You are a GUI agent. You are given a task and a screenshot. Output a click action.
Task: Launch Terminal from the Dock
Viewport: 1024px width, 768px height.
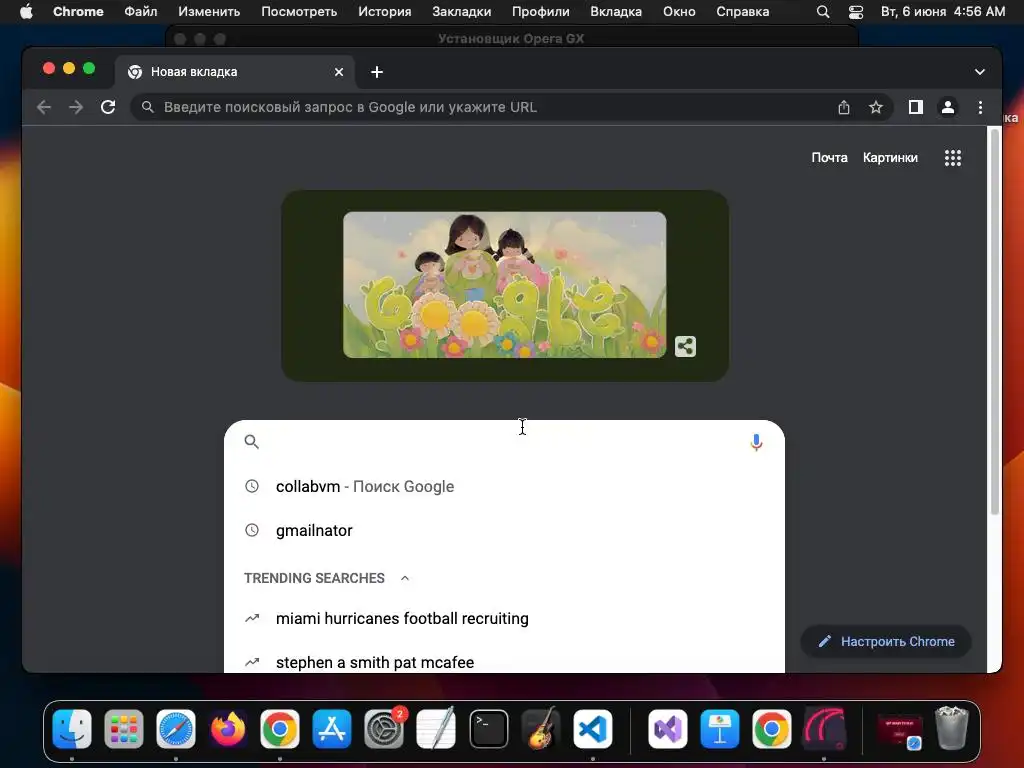point(488,728)
